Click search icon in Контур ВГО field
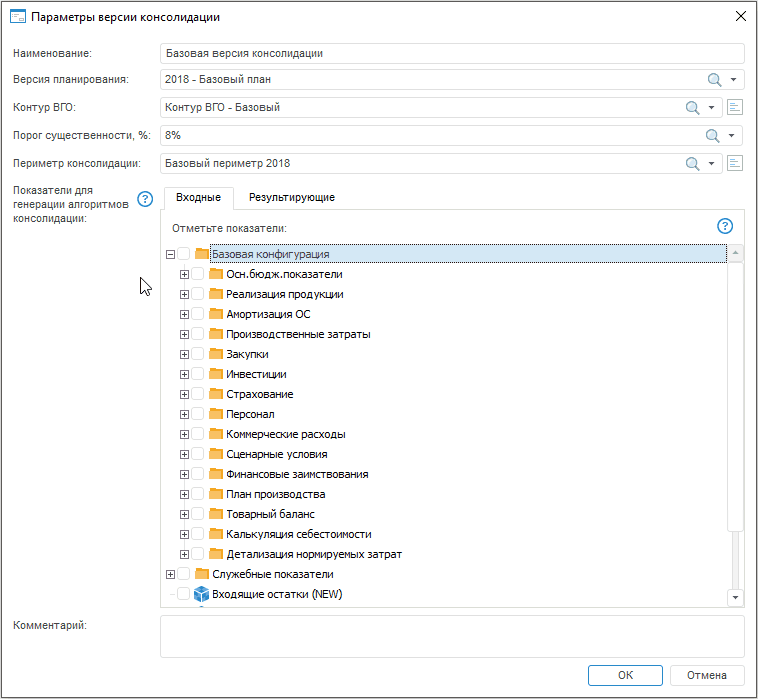Viewport: 758px width, 699px height. (x=692, y=108)
